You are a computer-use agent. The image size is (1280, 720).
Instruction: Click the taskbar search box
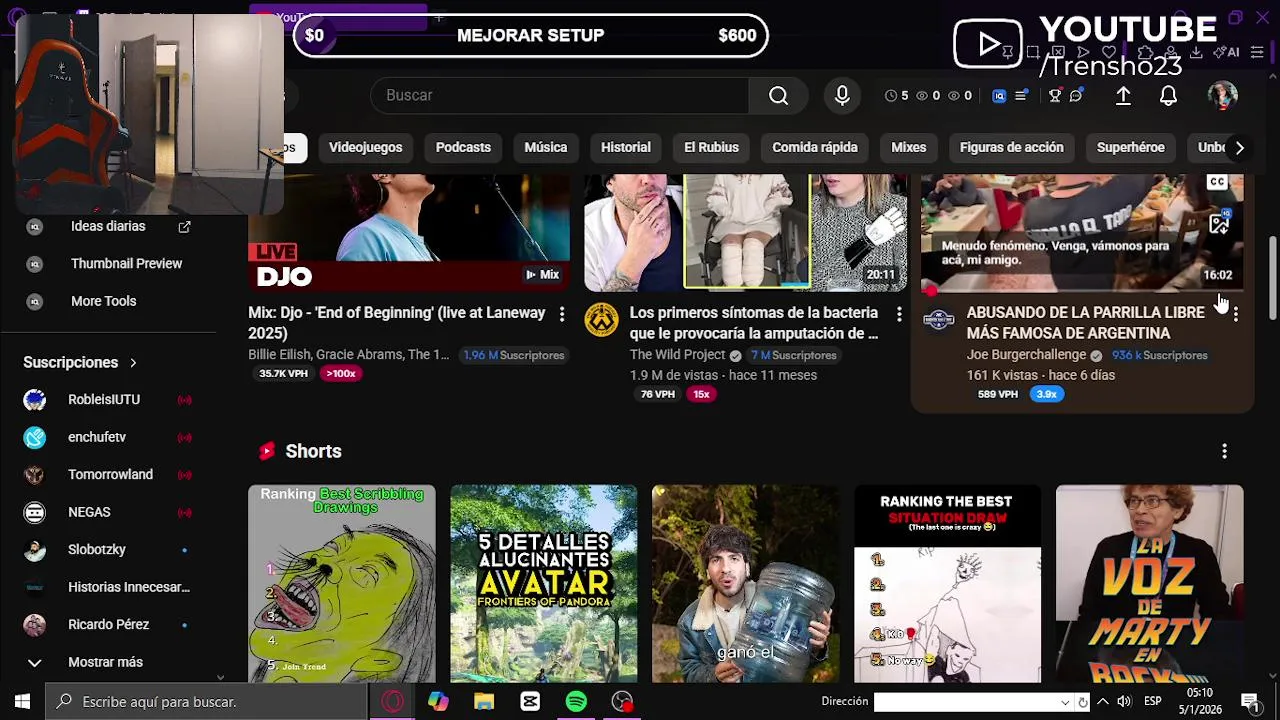click(207, 702)
